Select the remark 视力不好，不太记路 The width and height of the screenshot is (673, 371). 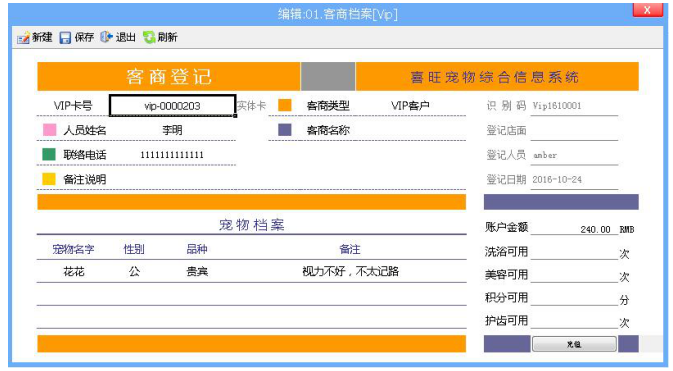[351, 271]
